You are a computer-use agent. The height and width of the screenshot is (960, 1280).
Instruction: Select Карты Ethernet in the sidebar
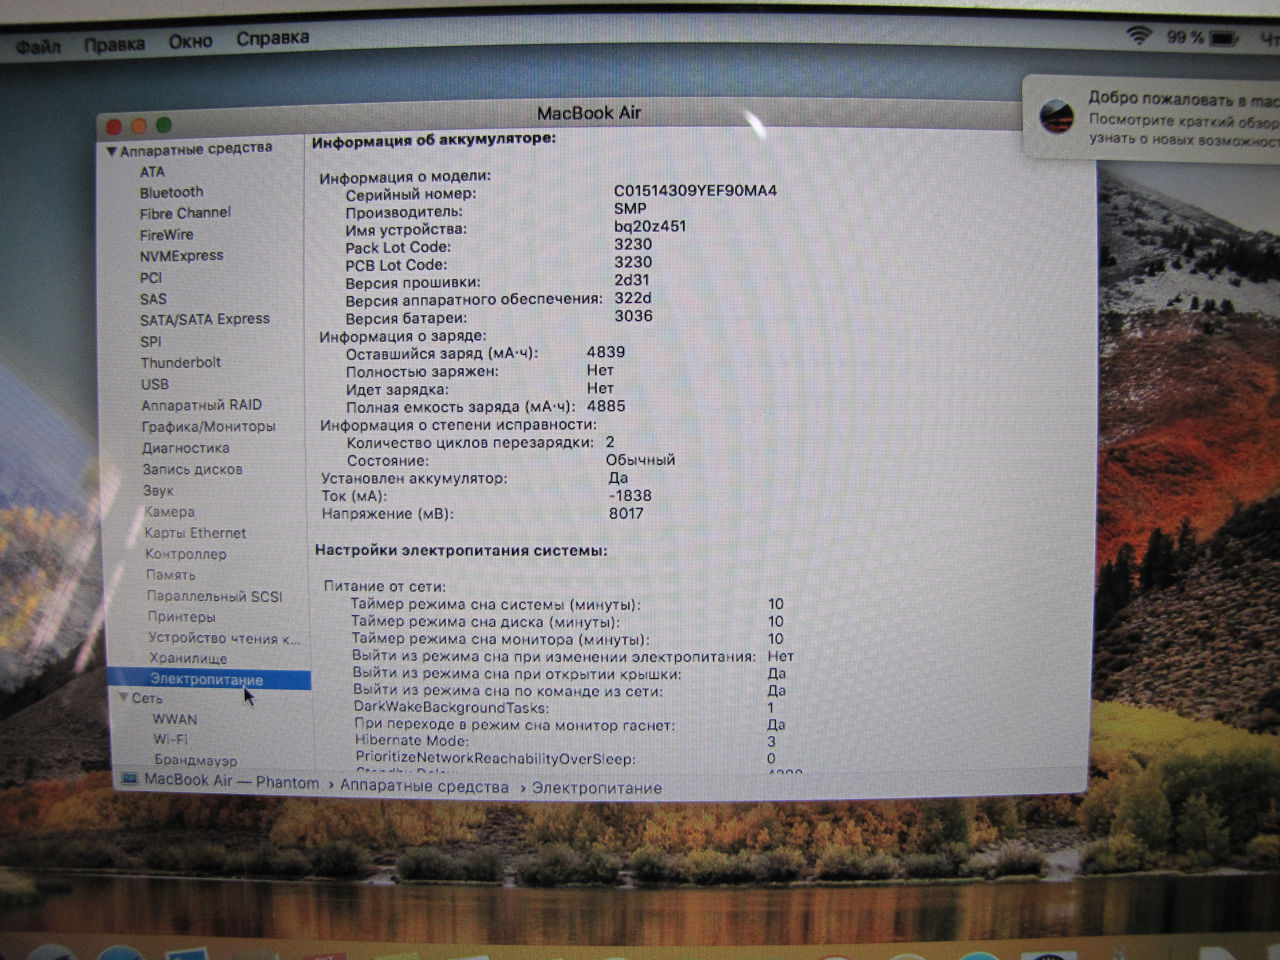195,533
